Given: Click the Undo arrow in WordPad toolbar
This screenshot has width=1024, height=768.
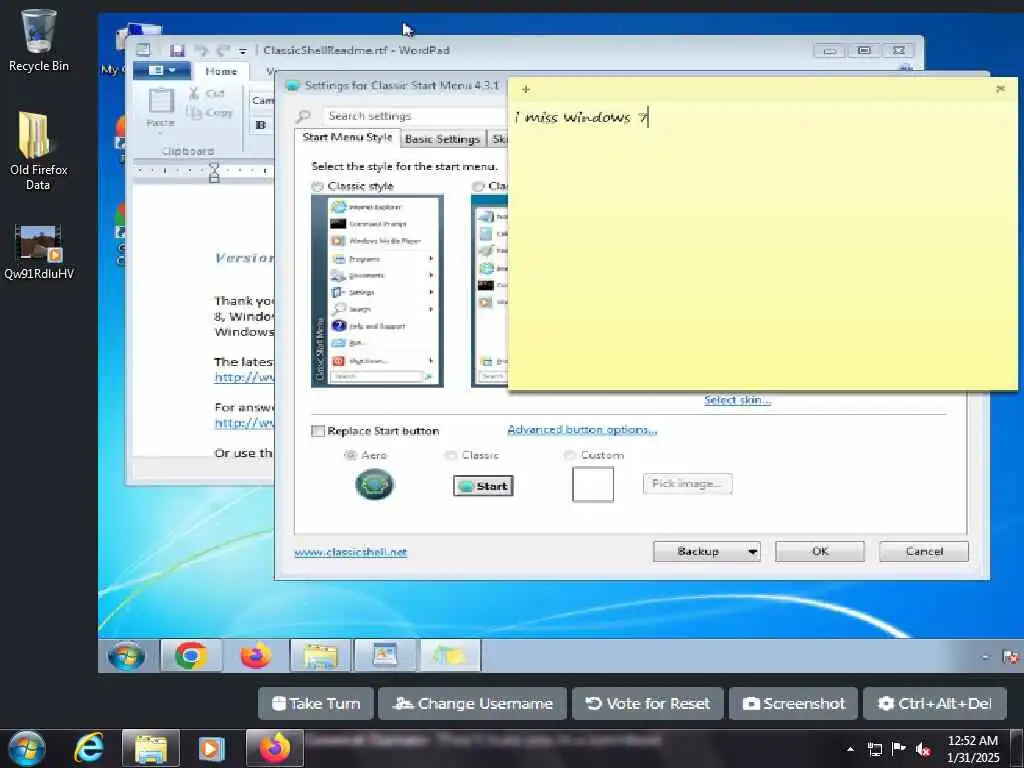Looking at the screenshot, I should (x=201, y=50).
